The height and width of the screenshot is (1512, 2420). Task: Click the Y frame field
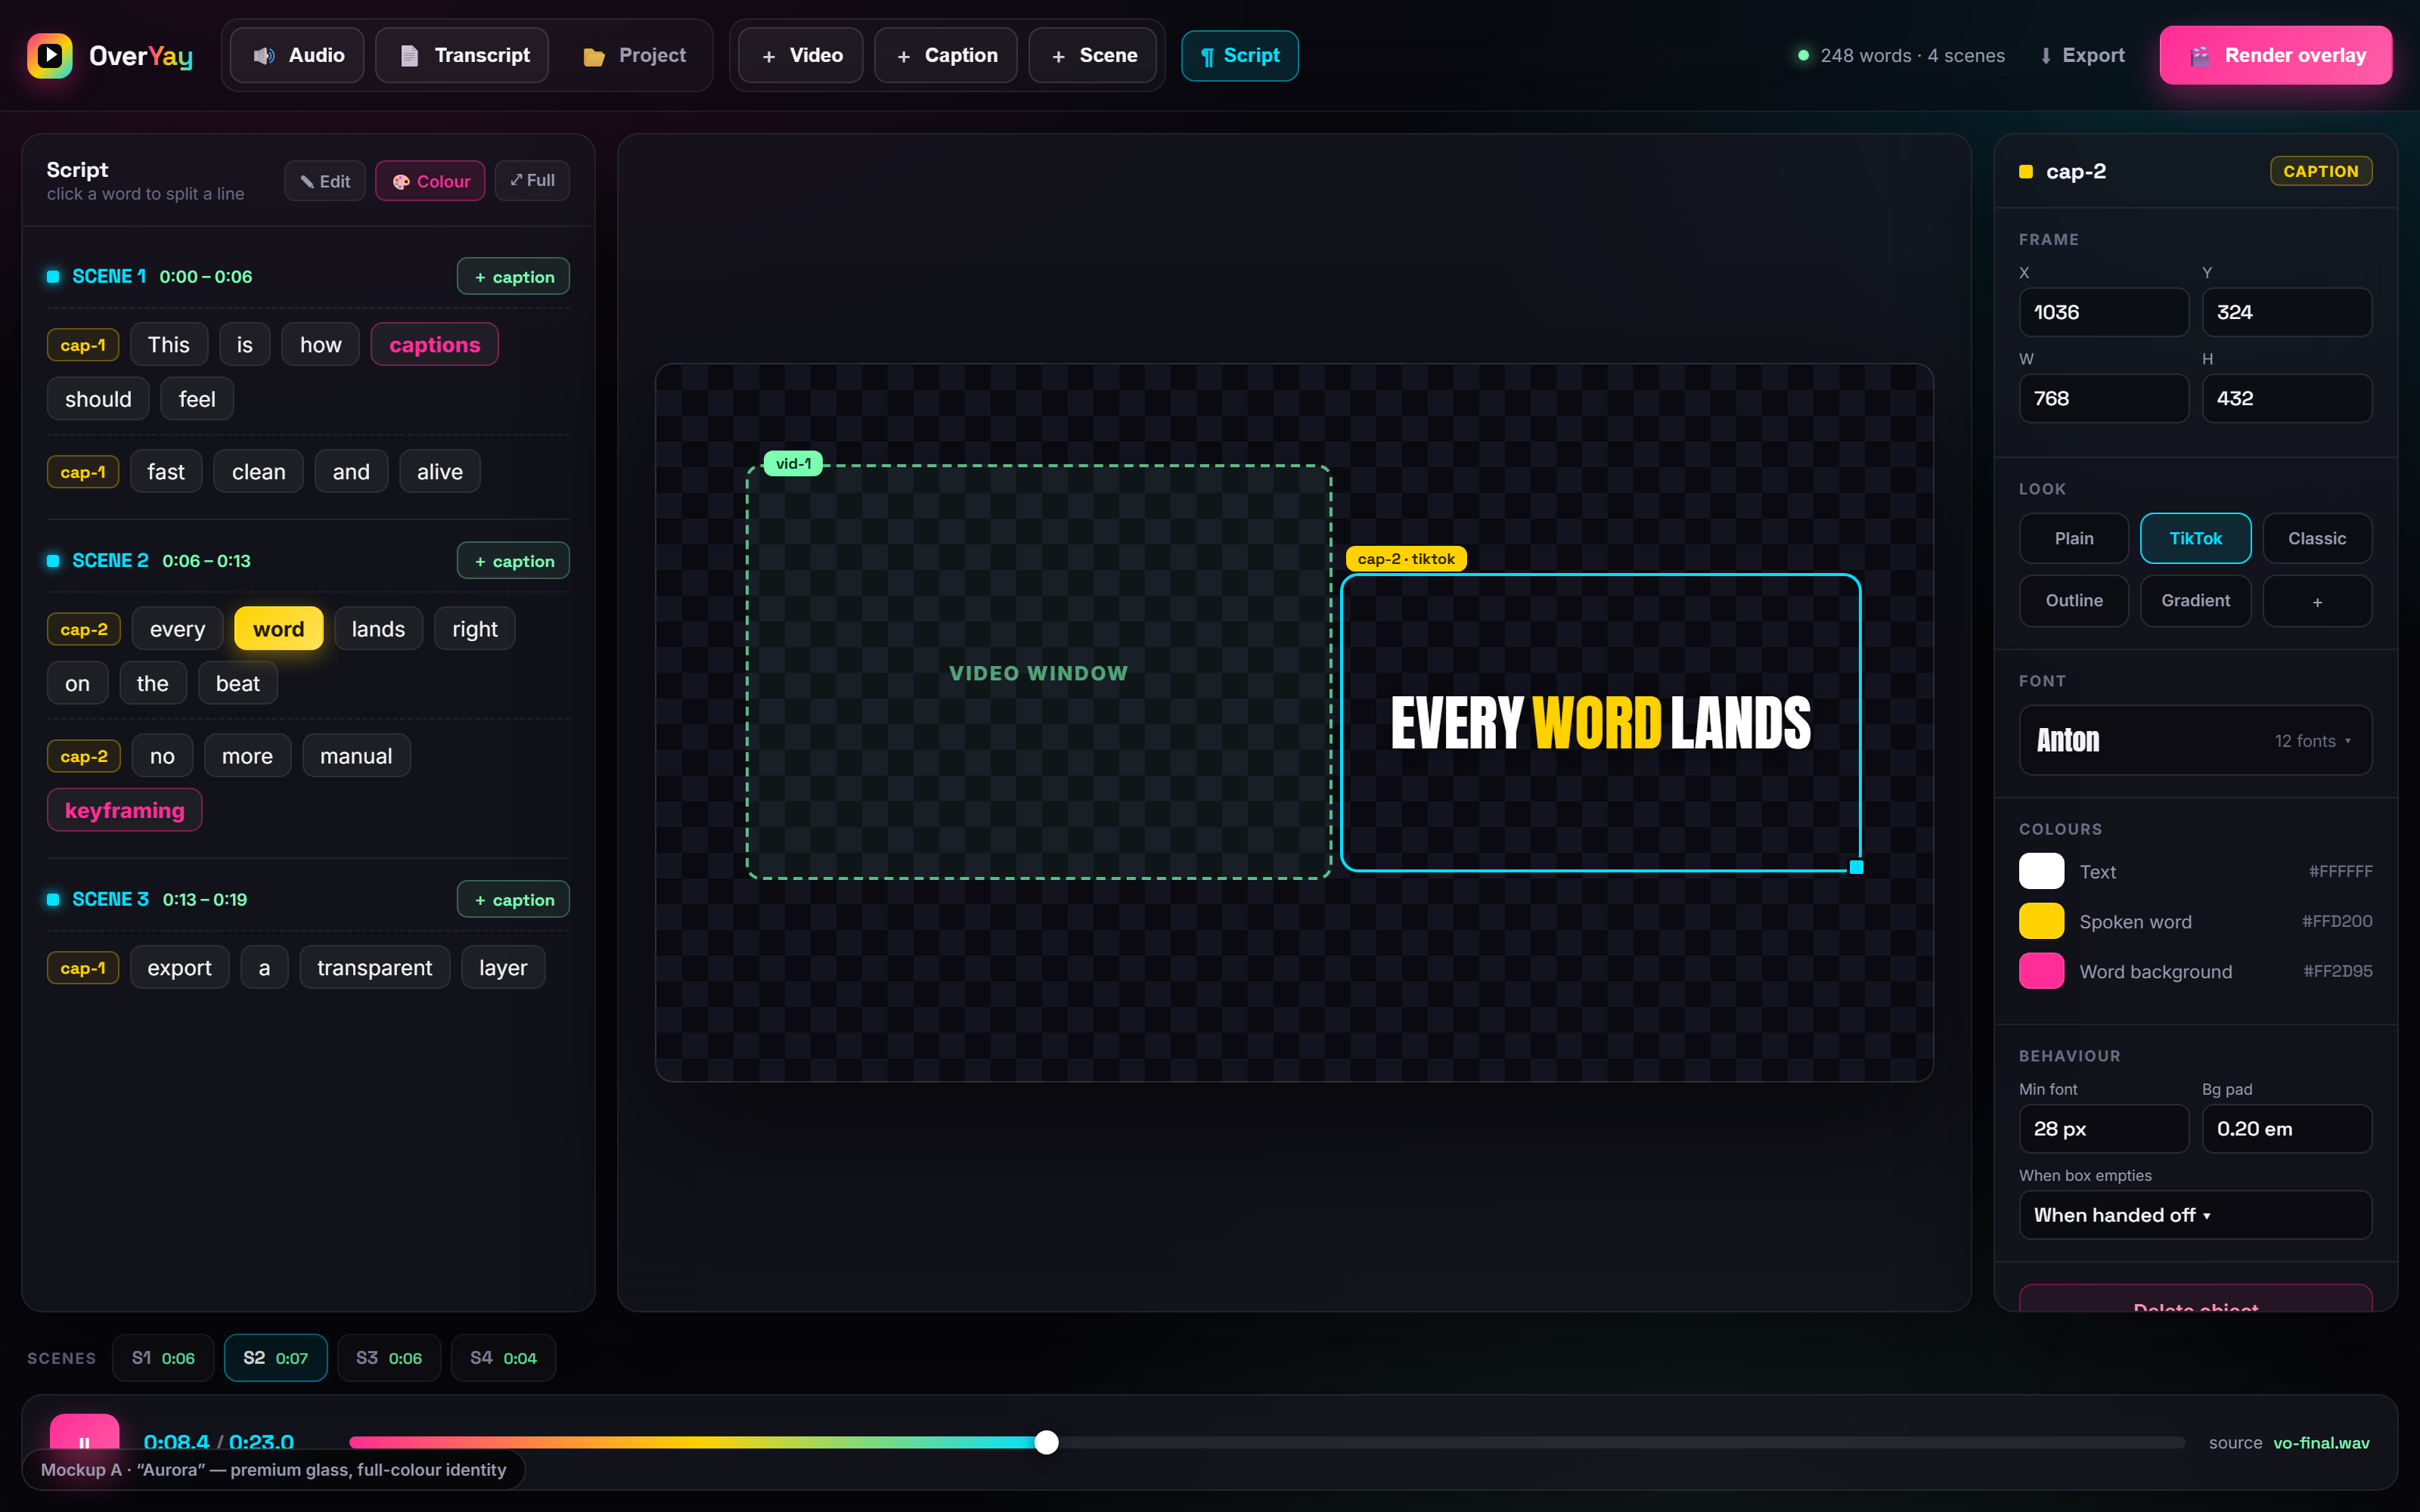pos(2286,312)
